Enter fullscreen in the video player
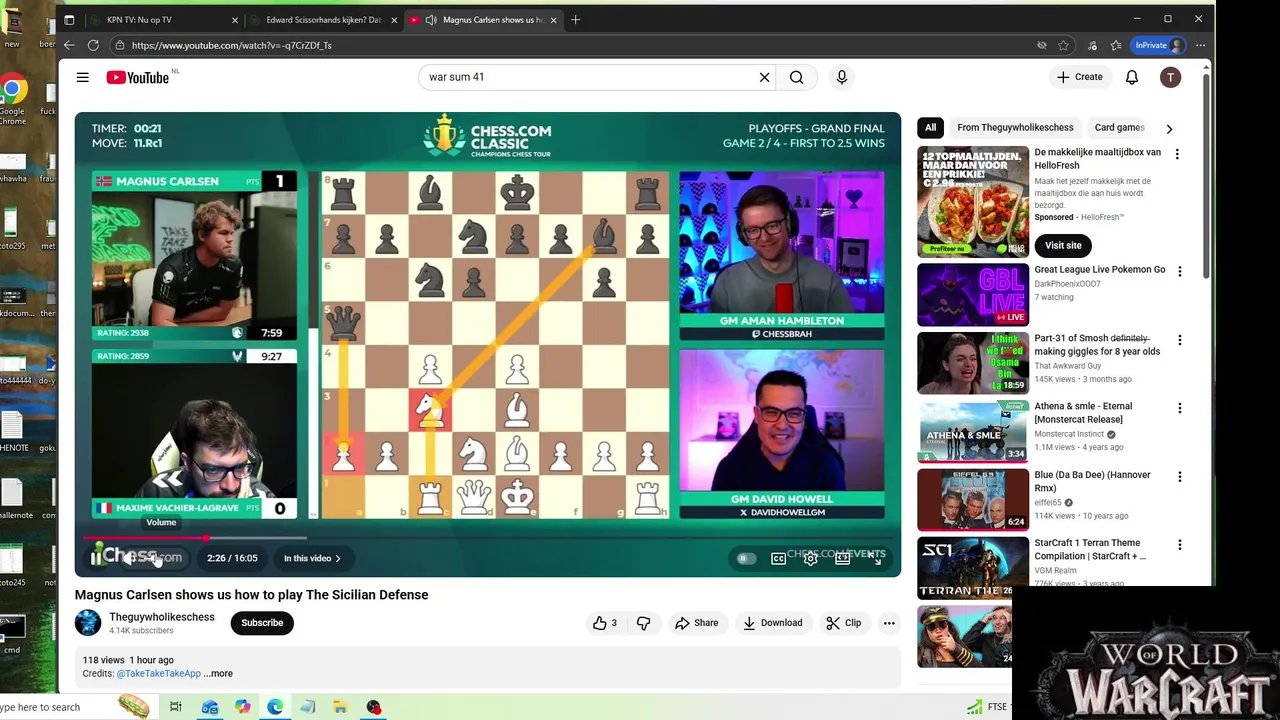Screen dimensions: 1280x720 click(x=876, y=558)
